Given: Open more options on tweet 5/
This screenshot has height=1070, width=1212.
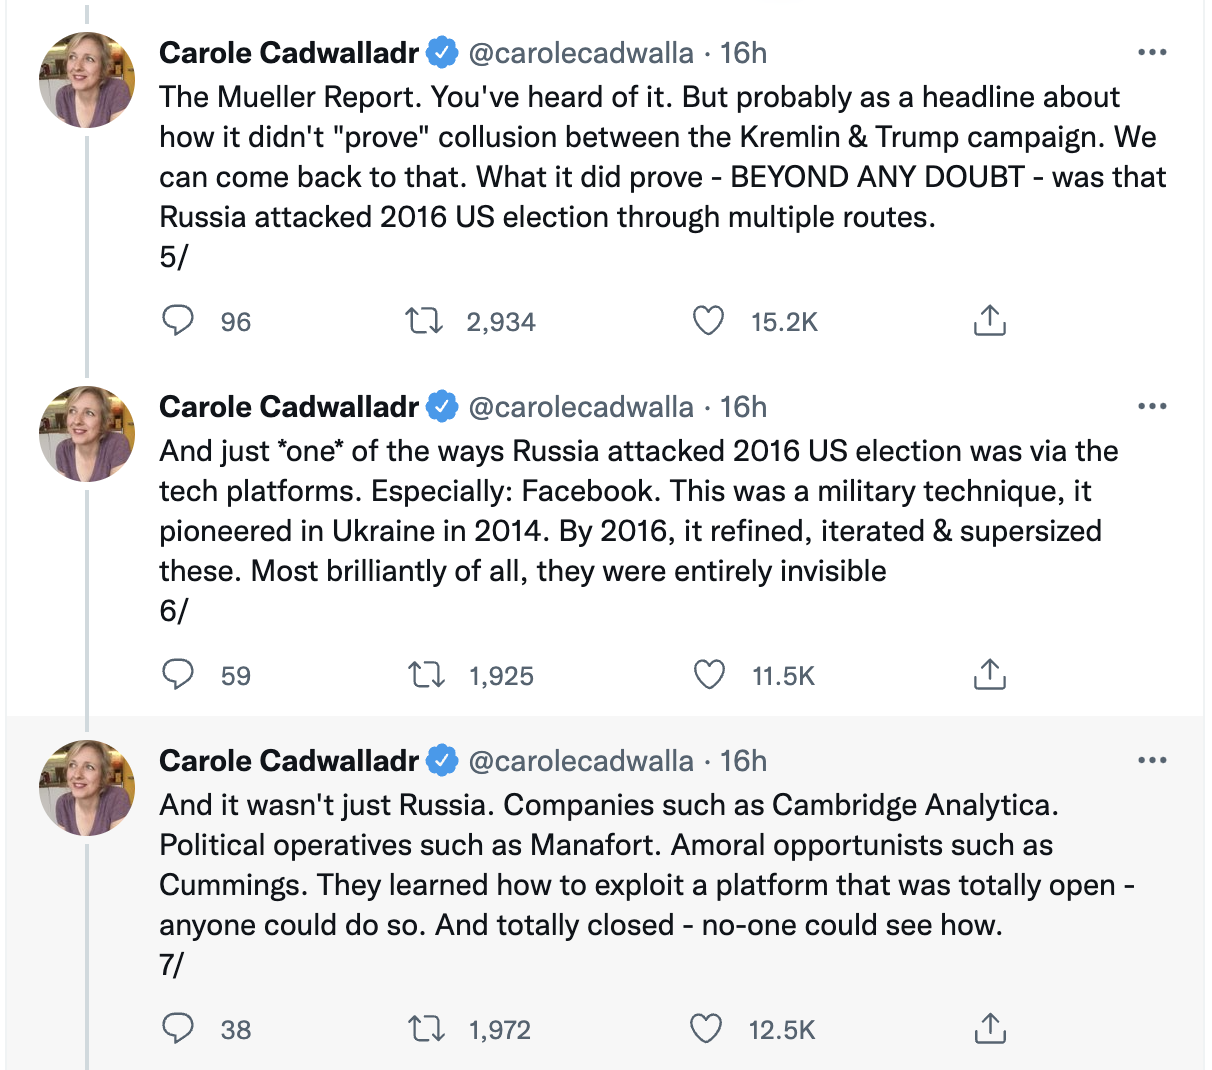Looking at the screenshot, I should coord(1152,53).
